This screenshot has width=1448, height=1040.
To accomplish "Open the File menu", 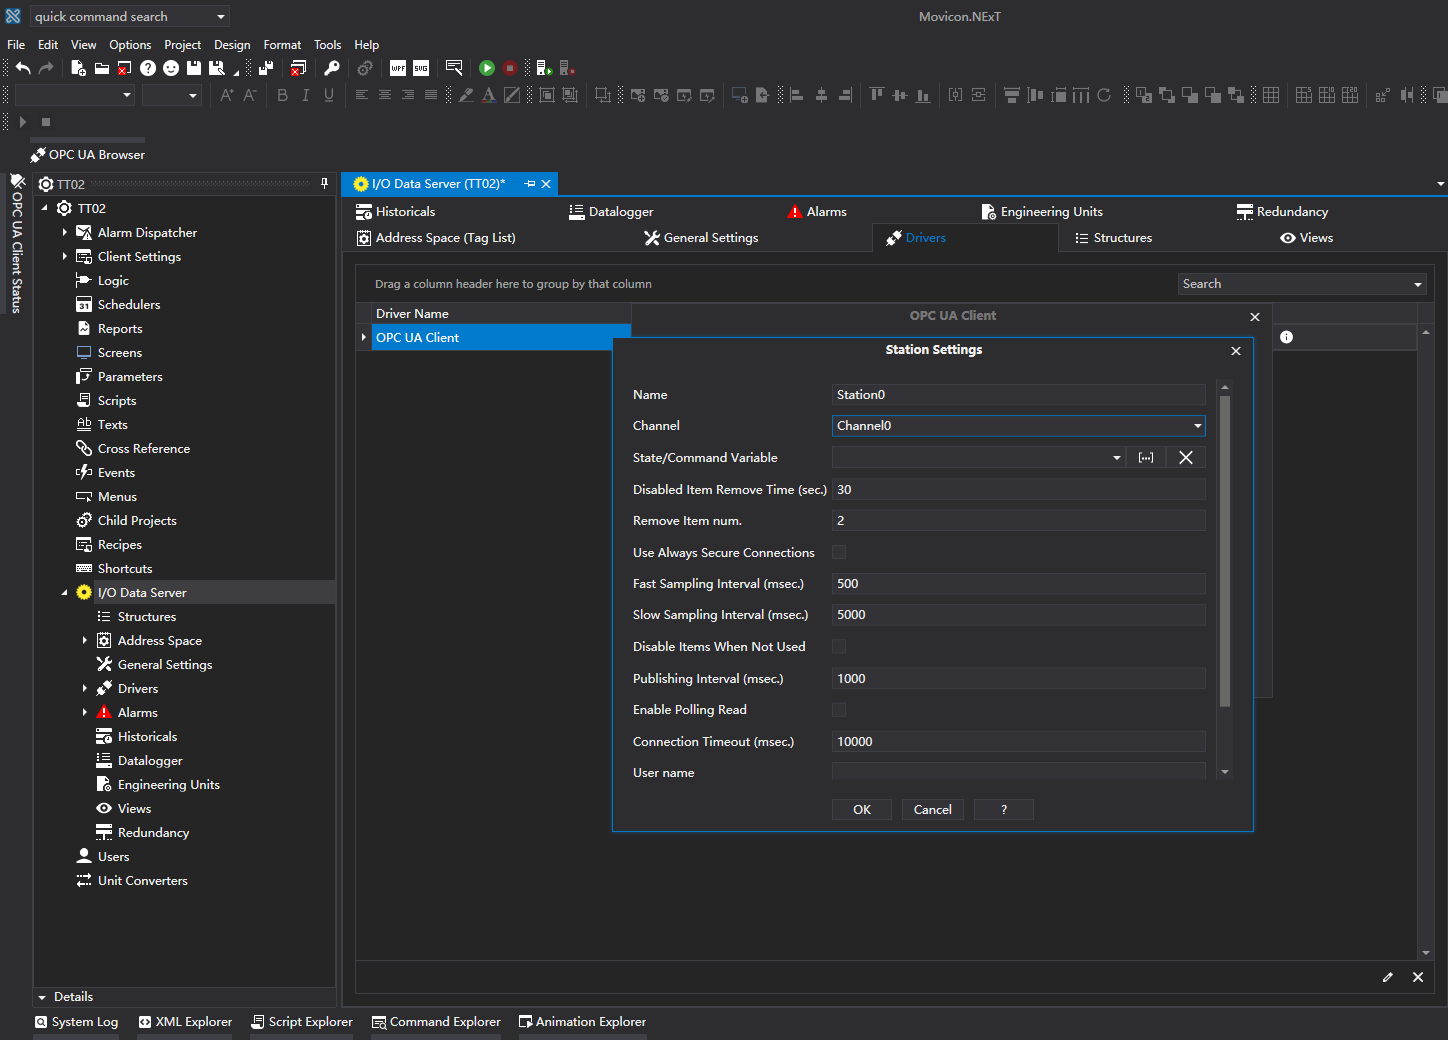I will pyautogui.click(x=16, y=44).
